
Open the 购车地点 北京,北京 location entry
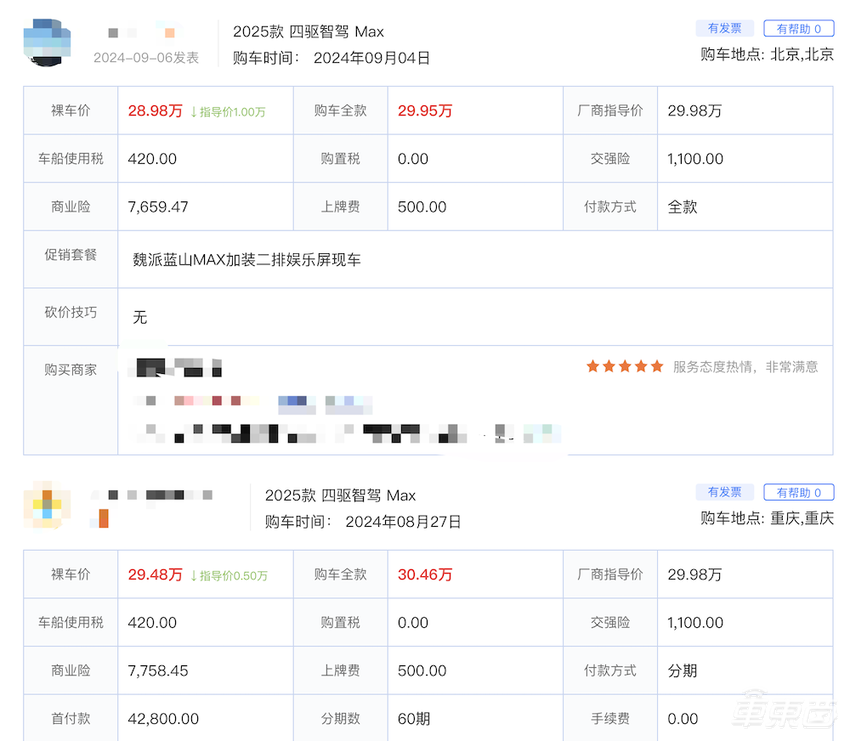point(769,52)
